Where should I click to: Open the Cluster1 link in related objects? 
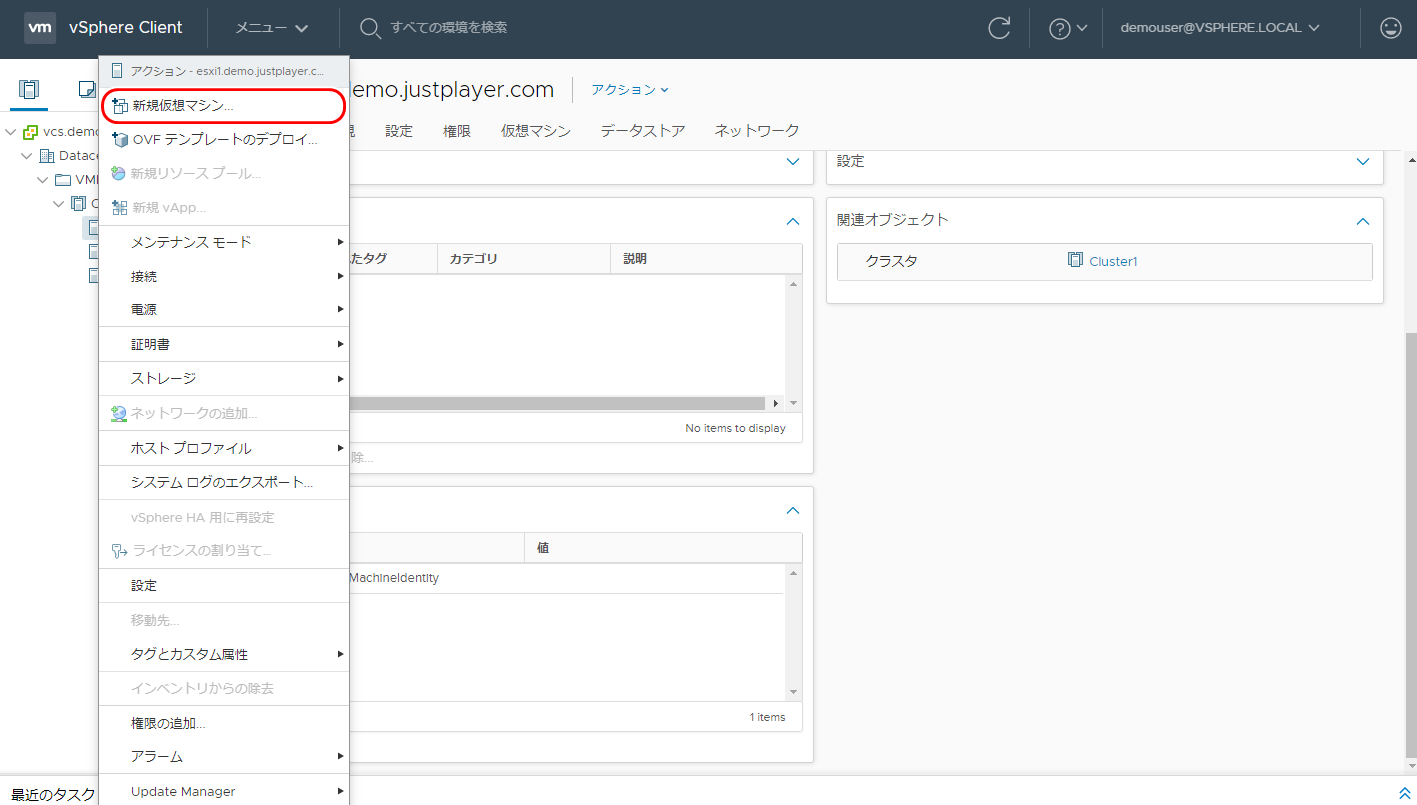(x=1112, y=261)
